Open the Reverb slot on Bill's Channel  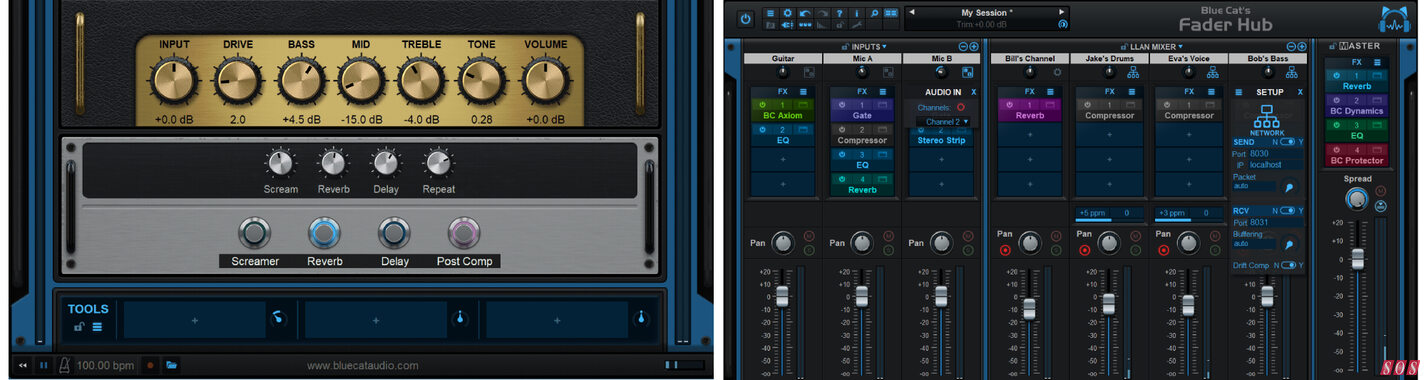[1029, 116]
